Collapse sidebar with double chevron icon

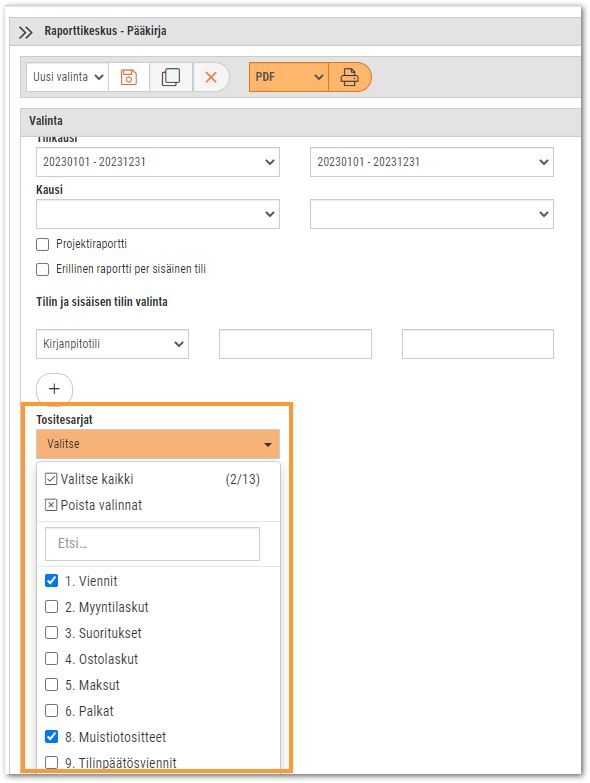pos(25,32)
